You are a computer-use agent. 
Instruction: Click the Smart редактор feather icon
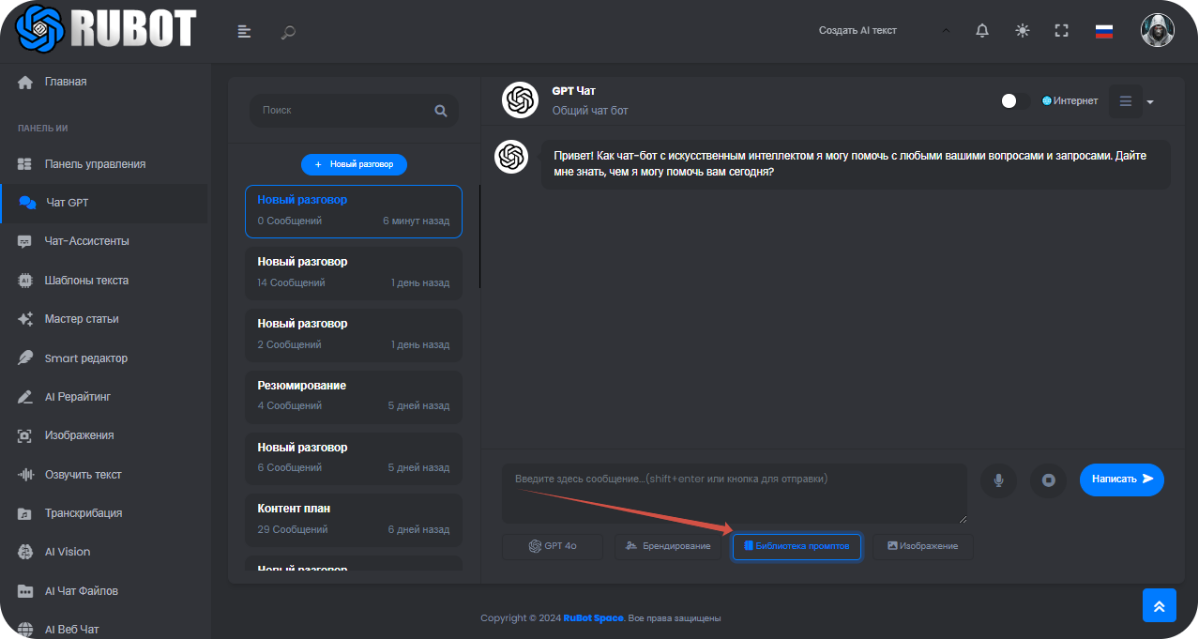(x=25, y=358)
